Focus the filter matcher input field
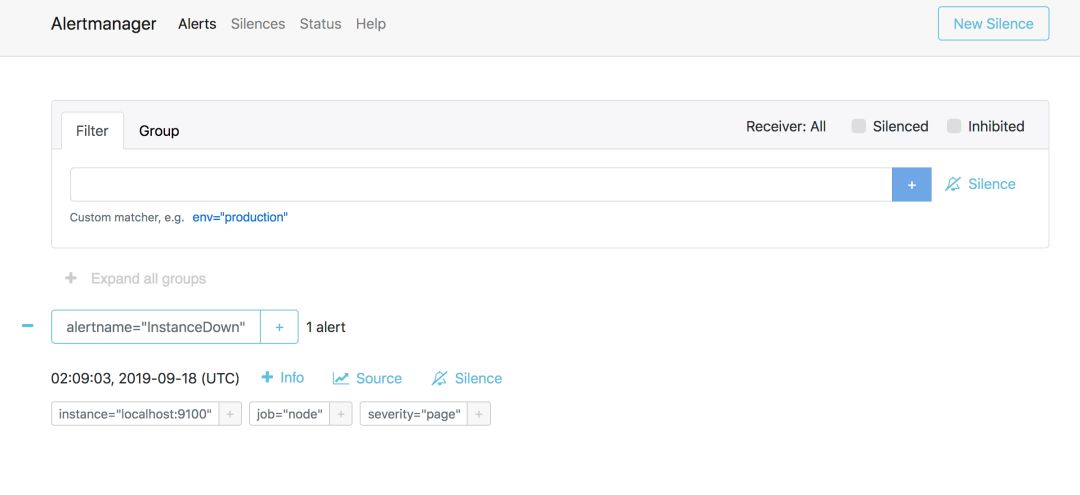1080x495 pixels. (480, 184)
